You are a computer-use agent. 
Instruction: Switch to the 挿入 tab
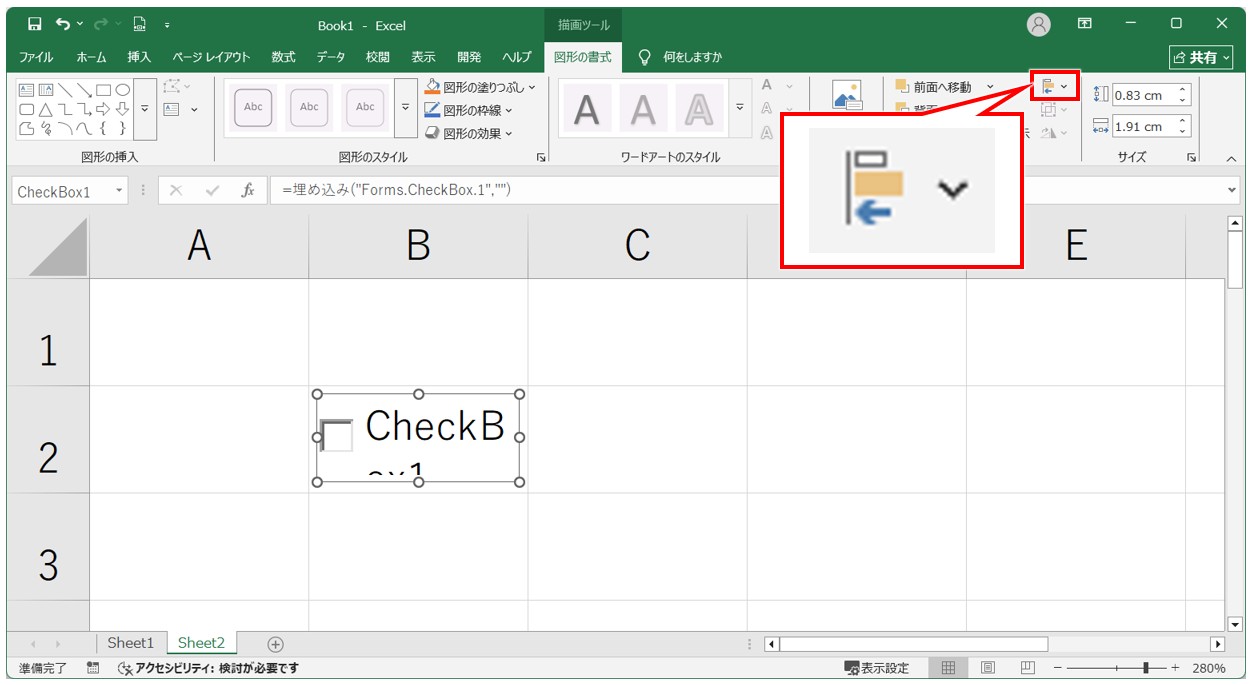139,57
